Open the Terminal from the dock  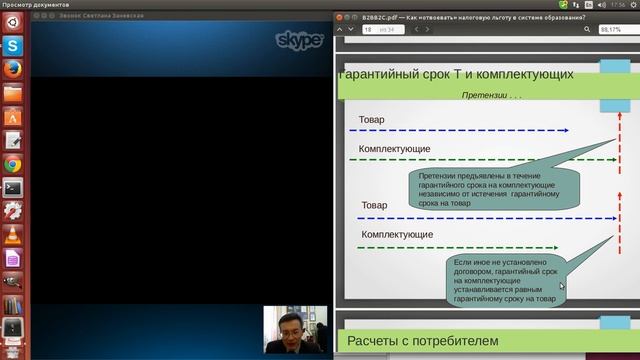(x=13, y=188)
